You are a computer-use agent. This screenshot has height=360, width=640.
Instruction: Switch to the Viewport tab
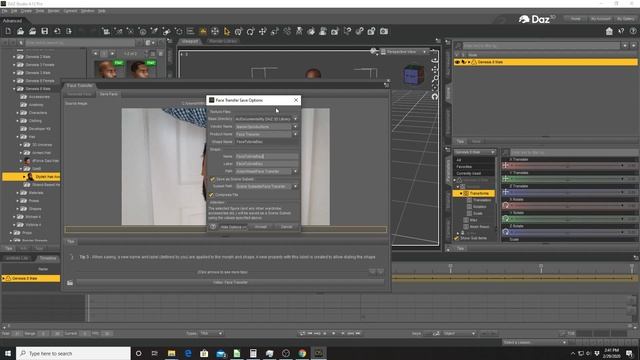[x=190, y=41]
